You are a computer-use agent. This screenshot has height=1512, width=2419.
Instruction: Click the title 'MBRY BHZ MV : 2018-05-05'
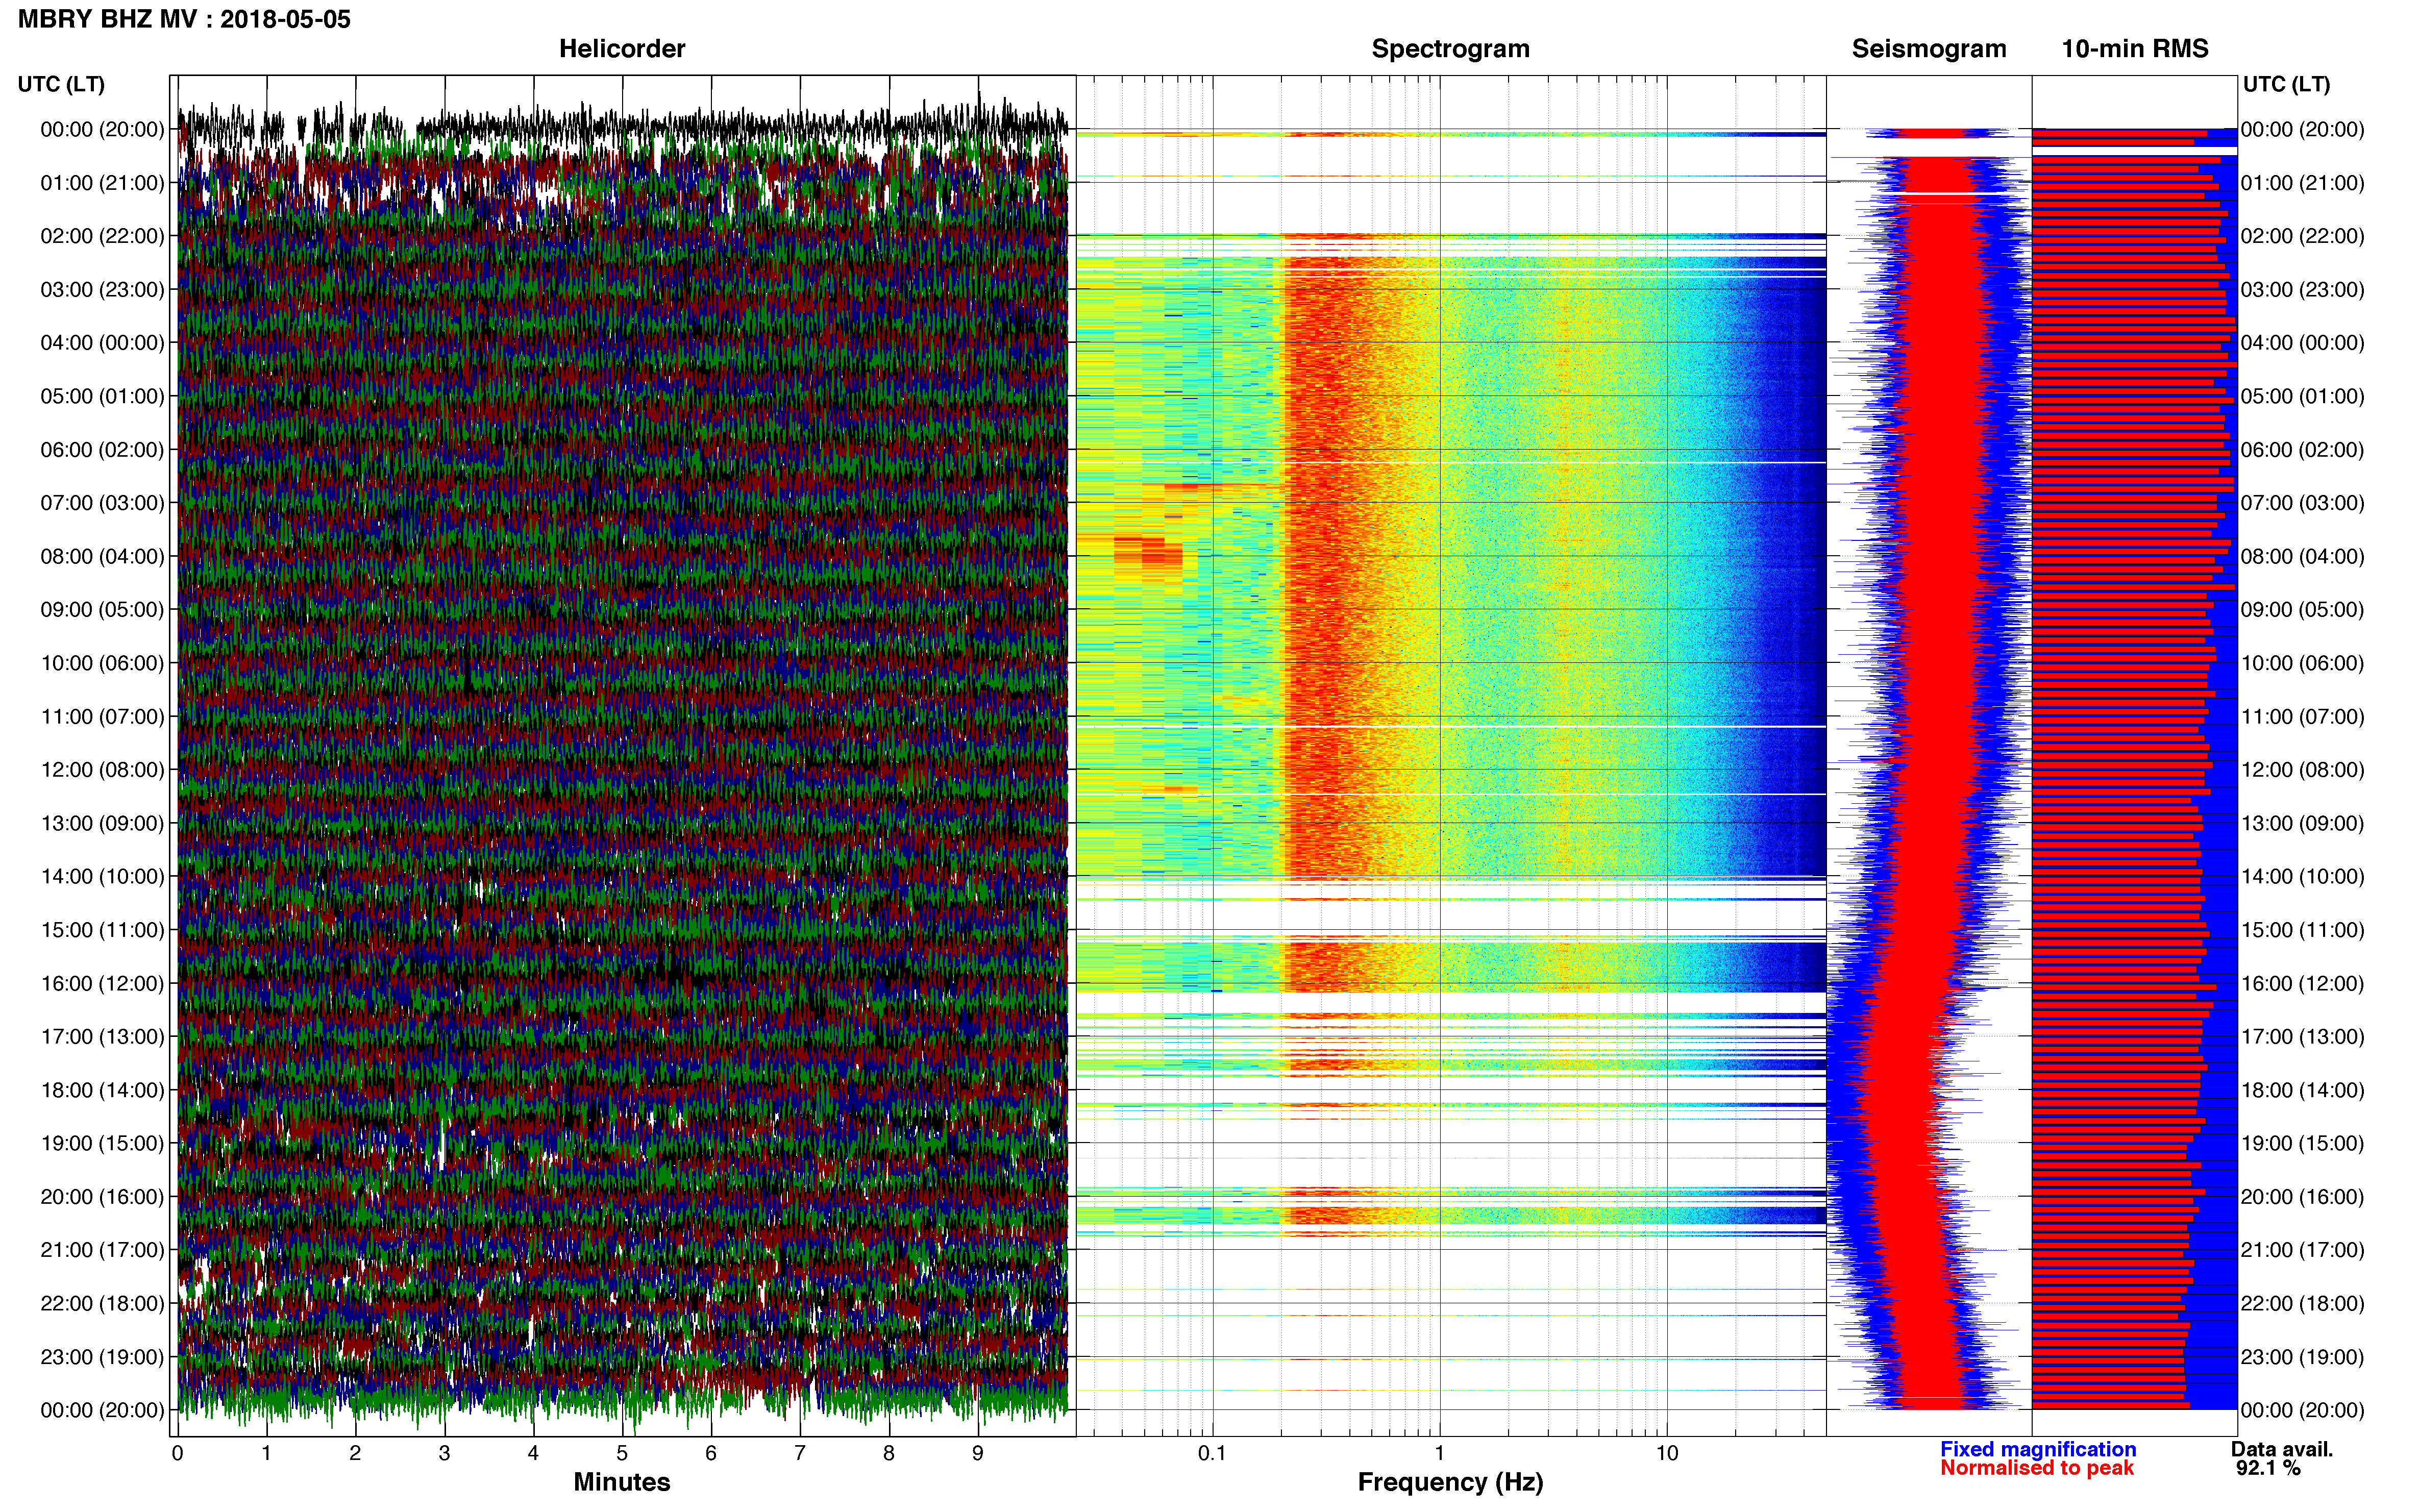pyautogui.click(x=184, y=19)
